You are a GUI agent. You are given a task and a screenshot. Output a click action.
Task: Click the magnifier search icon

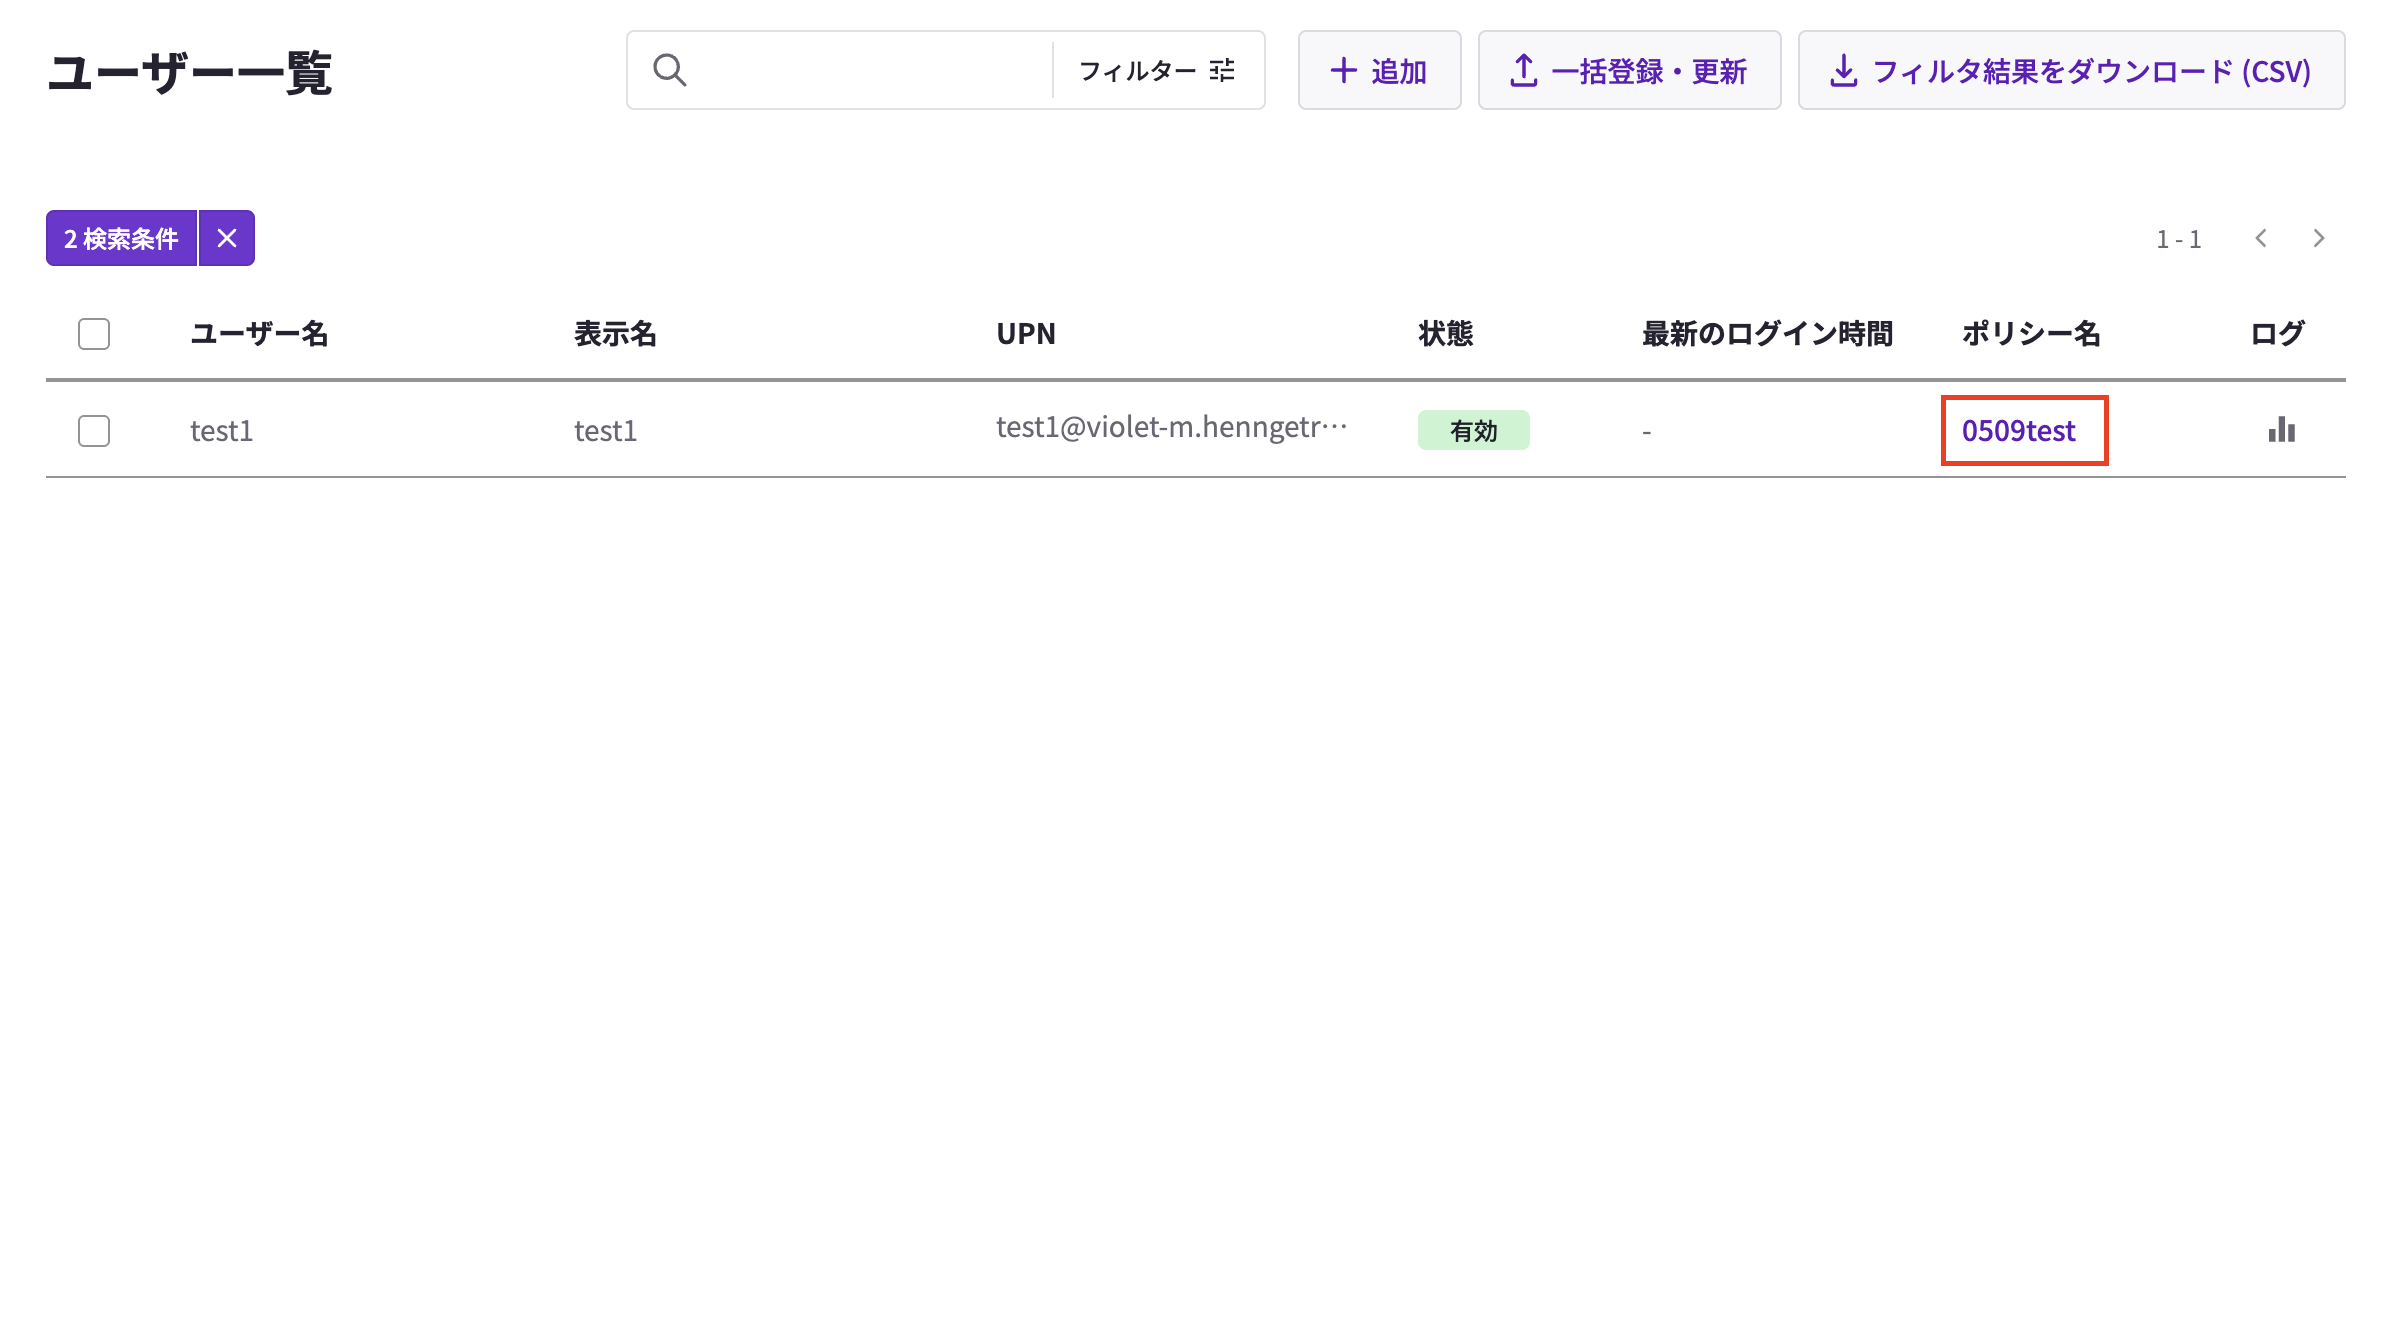[669, 70]
